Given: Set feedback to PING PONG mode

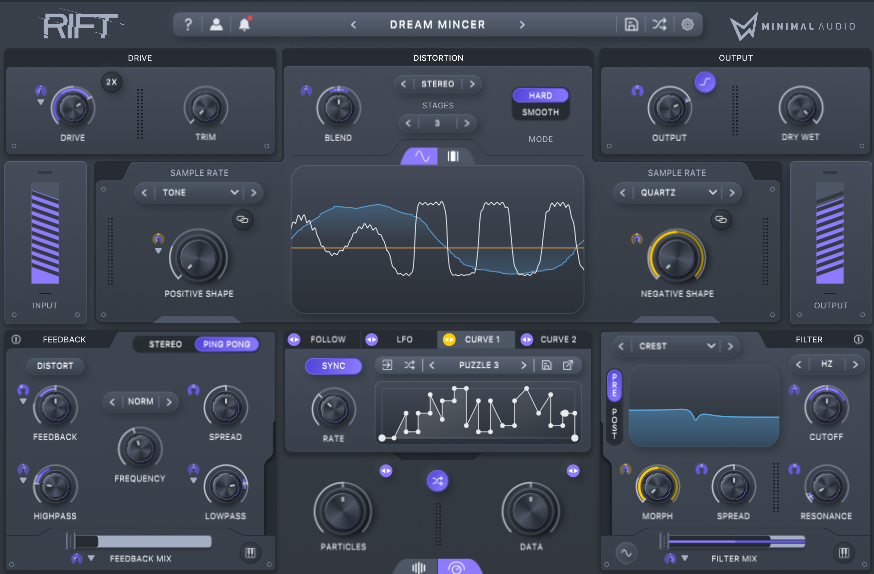Looking at the screenshot, I should (226, 344).
